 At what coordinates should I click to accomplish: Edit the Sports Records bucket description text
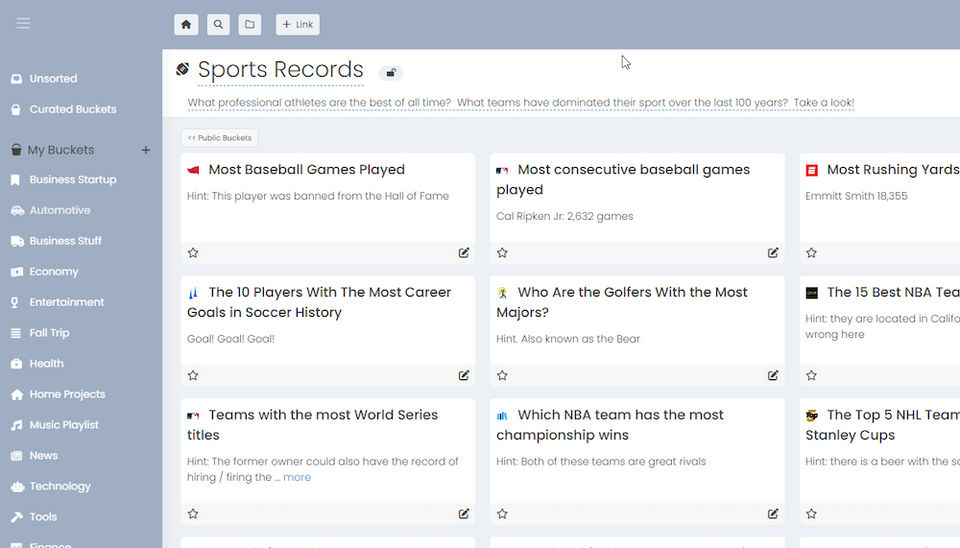click(x=520, y=103)
